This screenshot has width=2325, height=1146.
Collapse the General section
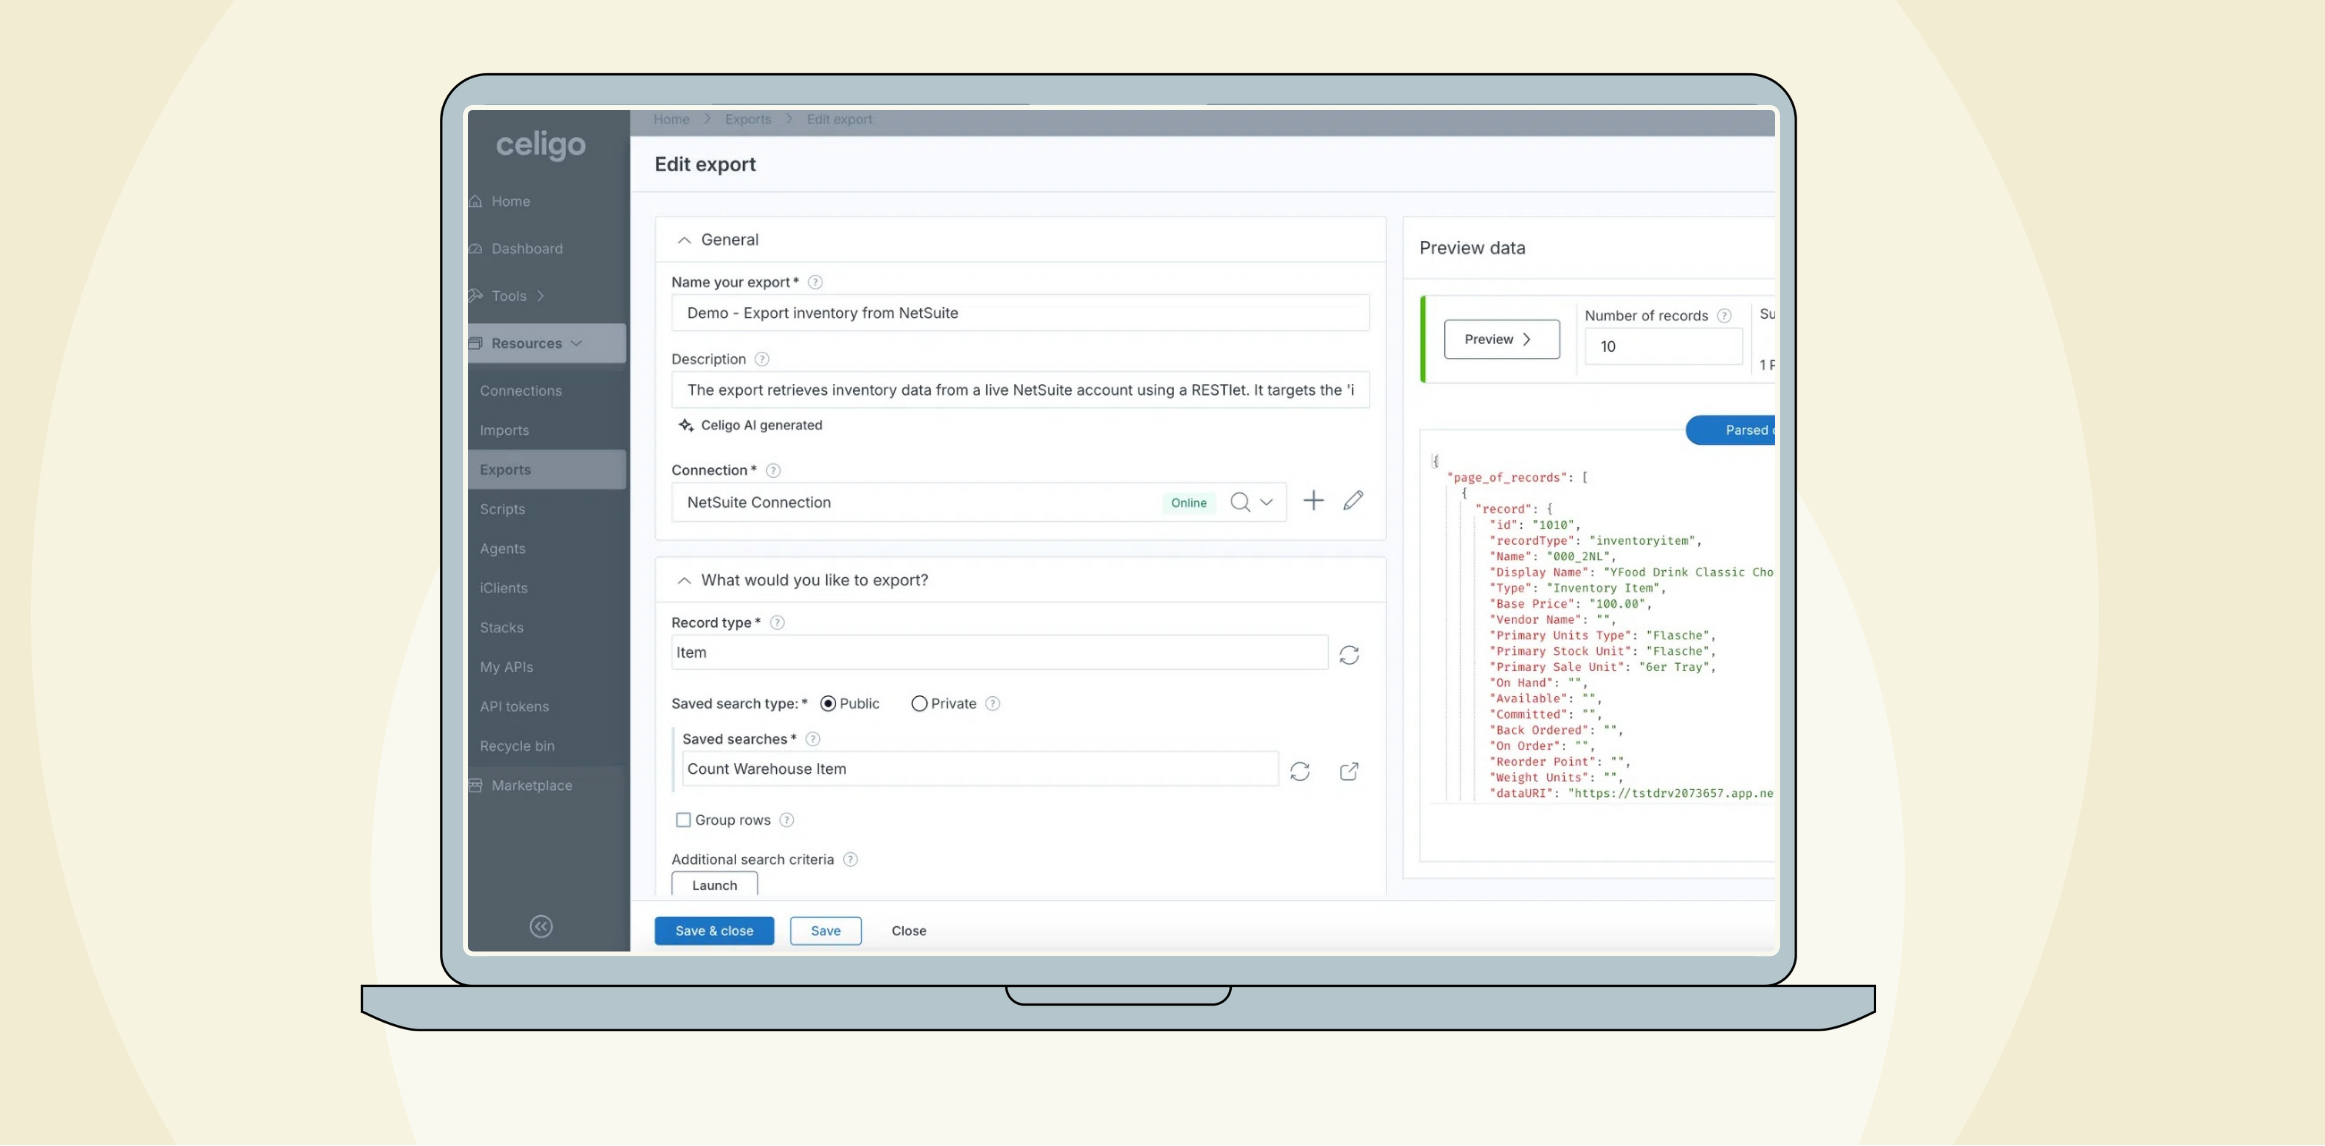pos(684,240)
